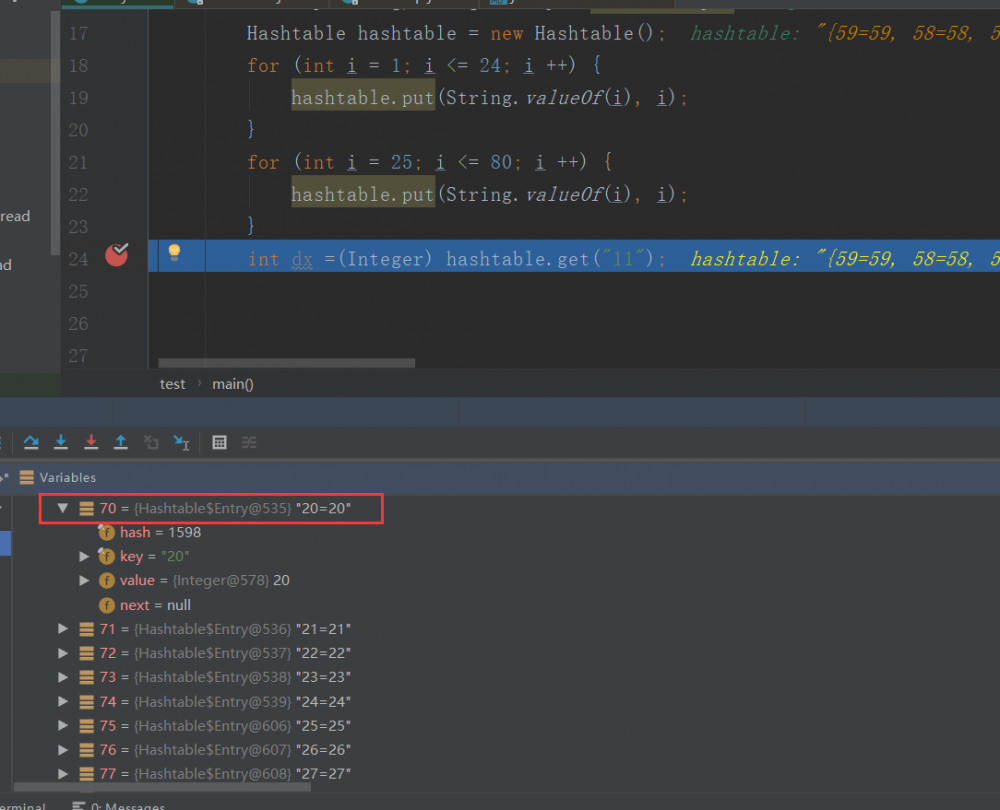Click the Variables panel icon
The height and width of the screenshot is (810, 1000).
pos(27,477)
